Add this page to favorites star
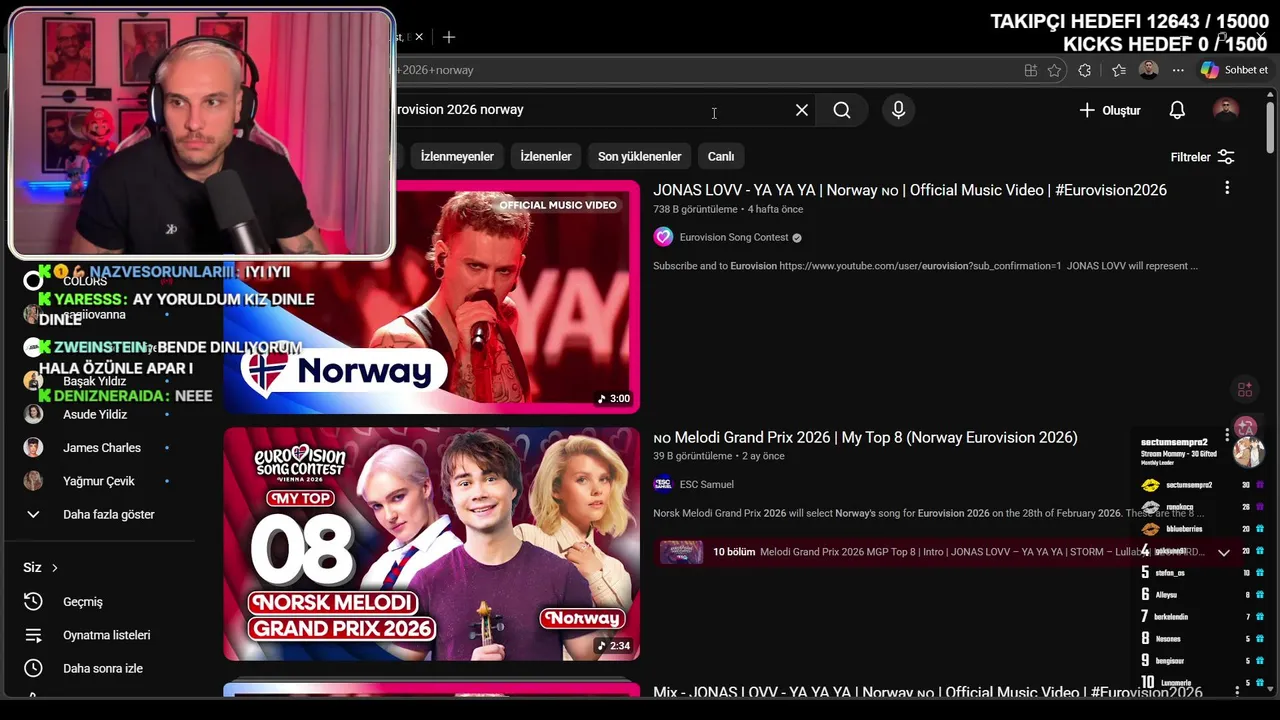 tap(1054, 70)
